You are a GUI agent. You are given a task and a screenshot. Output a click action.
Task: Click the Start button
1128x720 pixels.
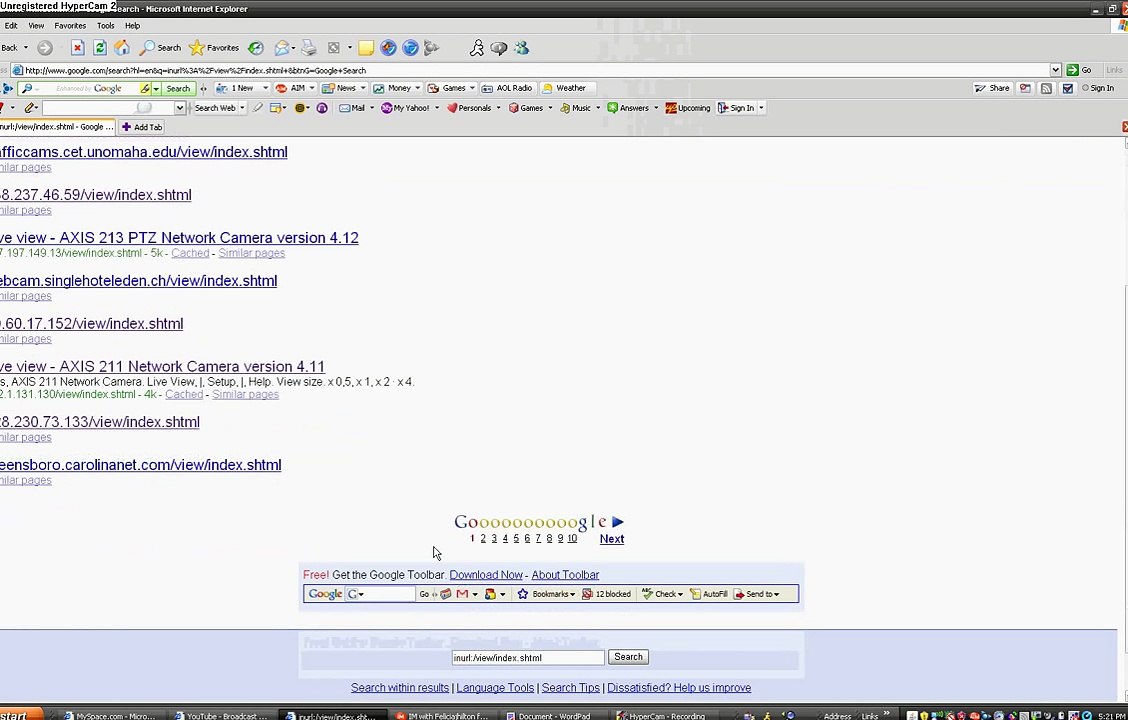22,716
